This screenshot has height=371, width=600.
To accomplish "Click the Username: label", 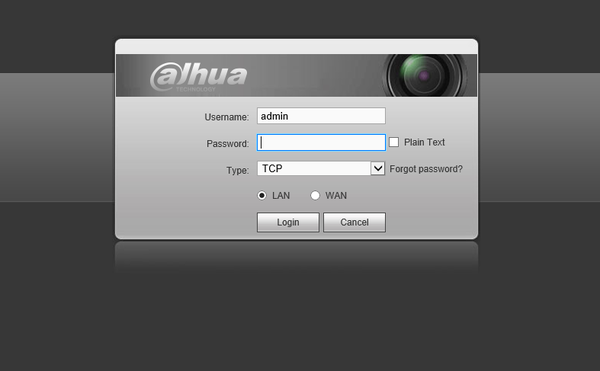I will click(227, 117).
